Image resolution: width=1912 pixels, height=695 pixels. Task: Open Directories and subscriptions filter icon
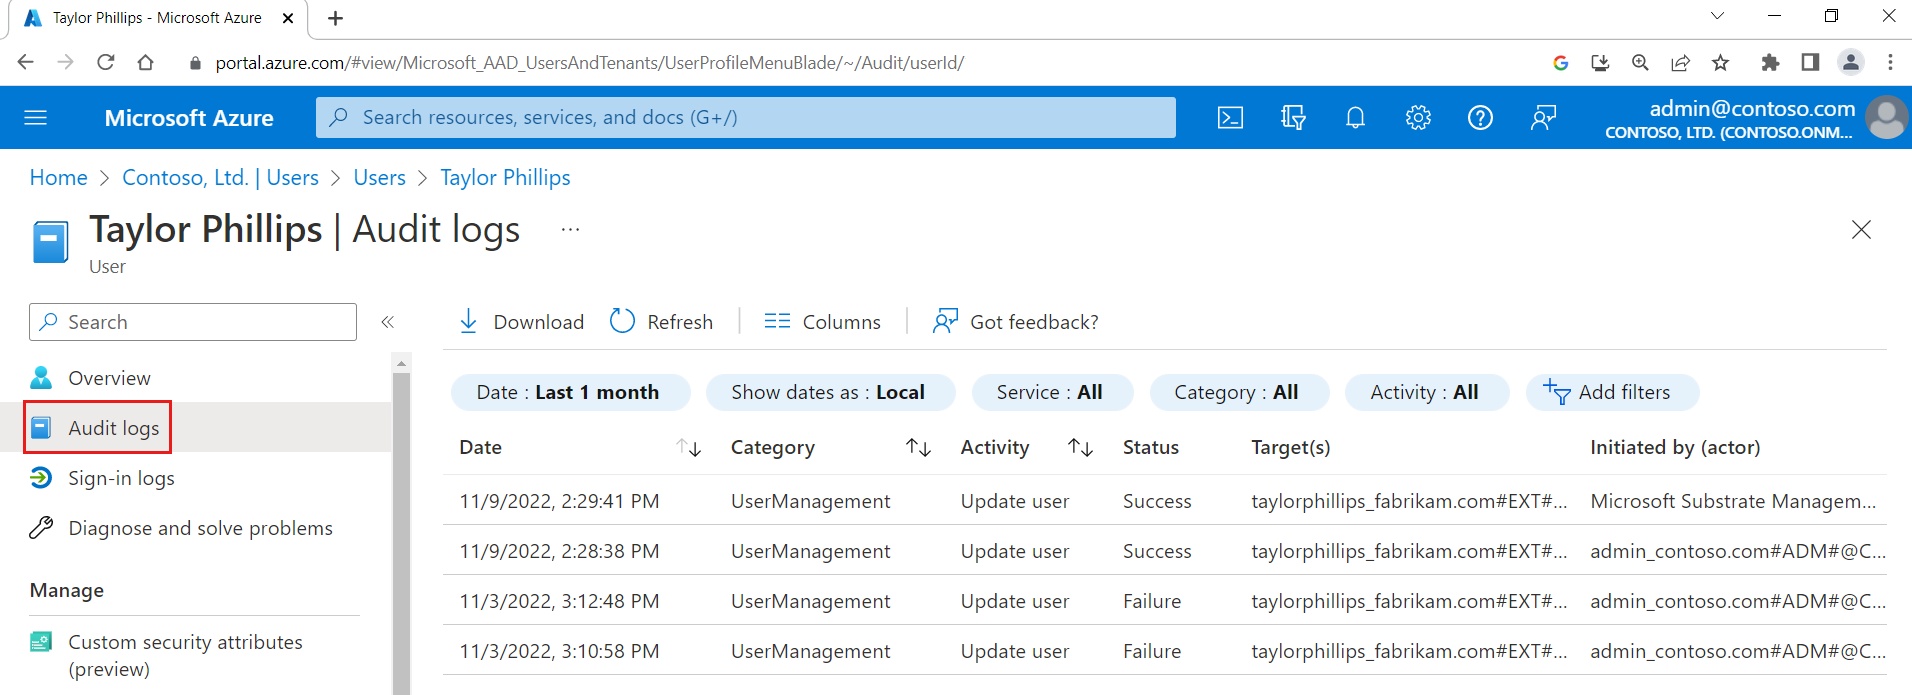click(x=1293, y=118)
